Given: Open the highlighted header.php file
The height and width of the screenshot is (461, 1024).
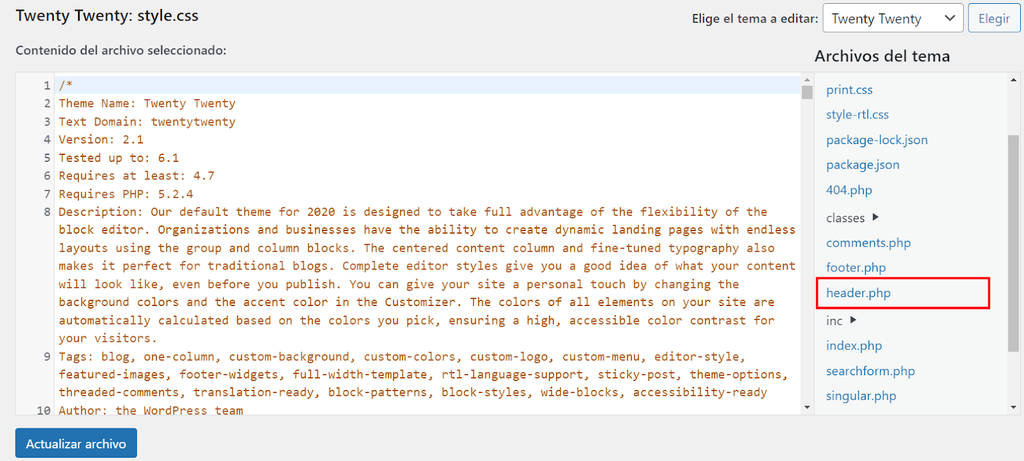Looking at the screenshot, I should point(858,293).
